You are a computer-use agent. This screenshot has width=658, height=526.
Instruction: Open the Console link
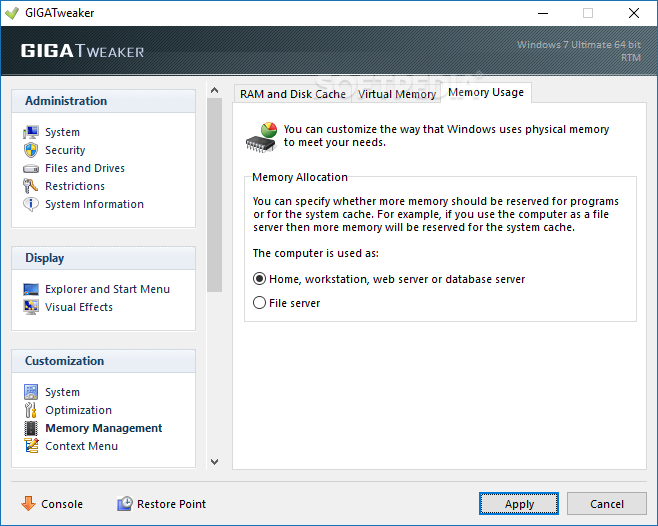(x=62, y=504)
